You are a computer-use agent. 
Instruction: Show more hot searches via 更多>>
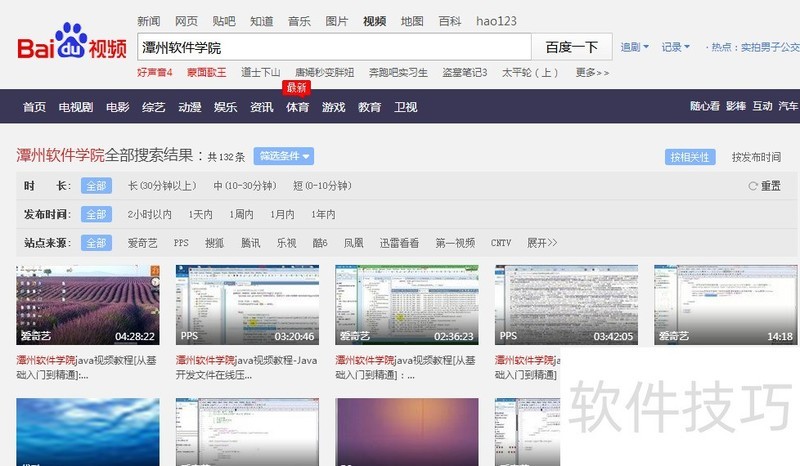[x=592, y=72]
